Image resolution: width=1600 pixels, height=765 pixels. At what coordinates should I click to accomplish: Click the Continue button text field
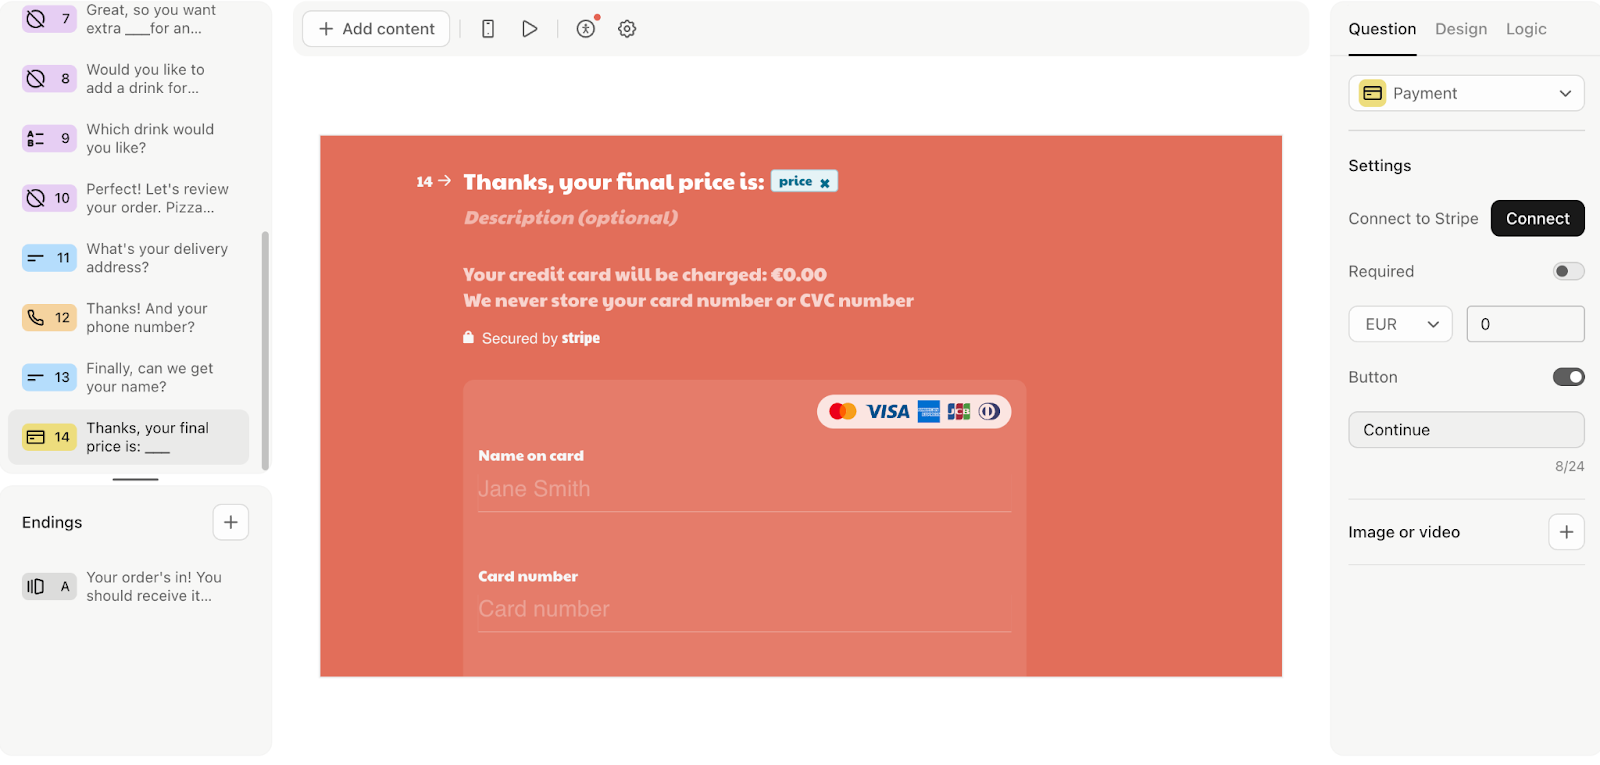[x=1466, y=430]
